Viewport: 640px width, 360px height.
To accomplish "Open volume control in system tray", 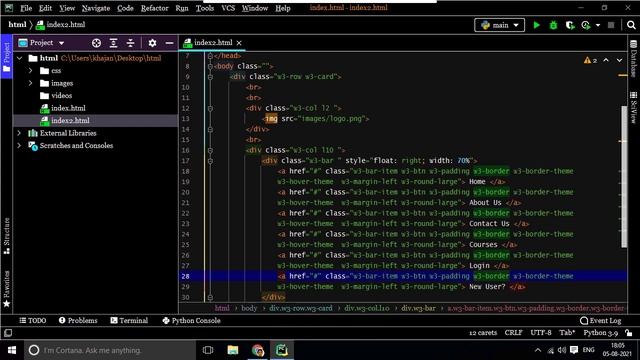I will coord(562,350).
